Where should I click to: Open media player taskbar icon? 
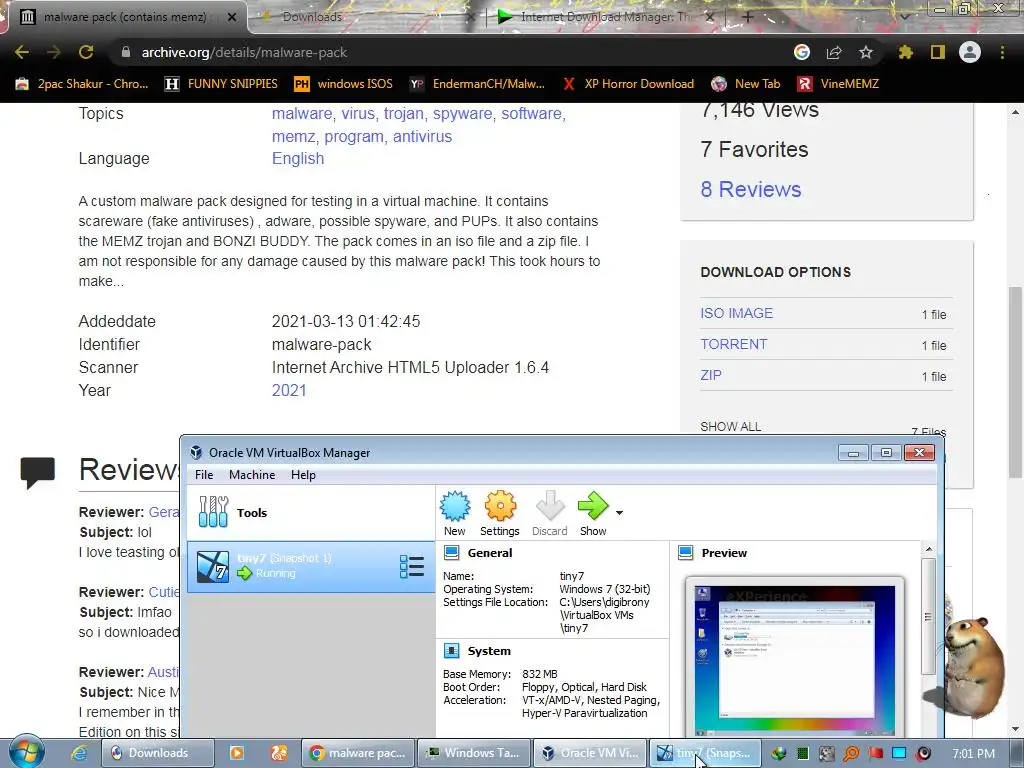click(237, 753)
